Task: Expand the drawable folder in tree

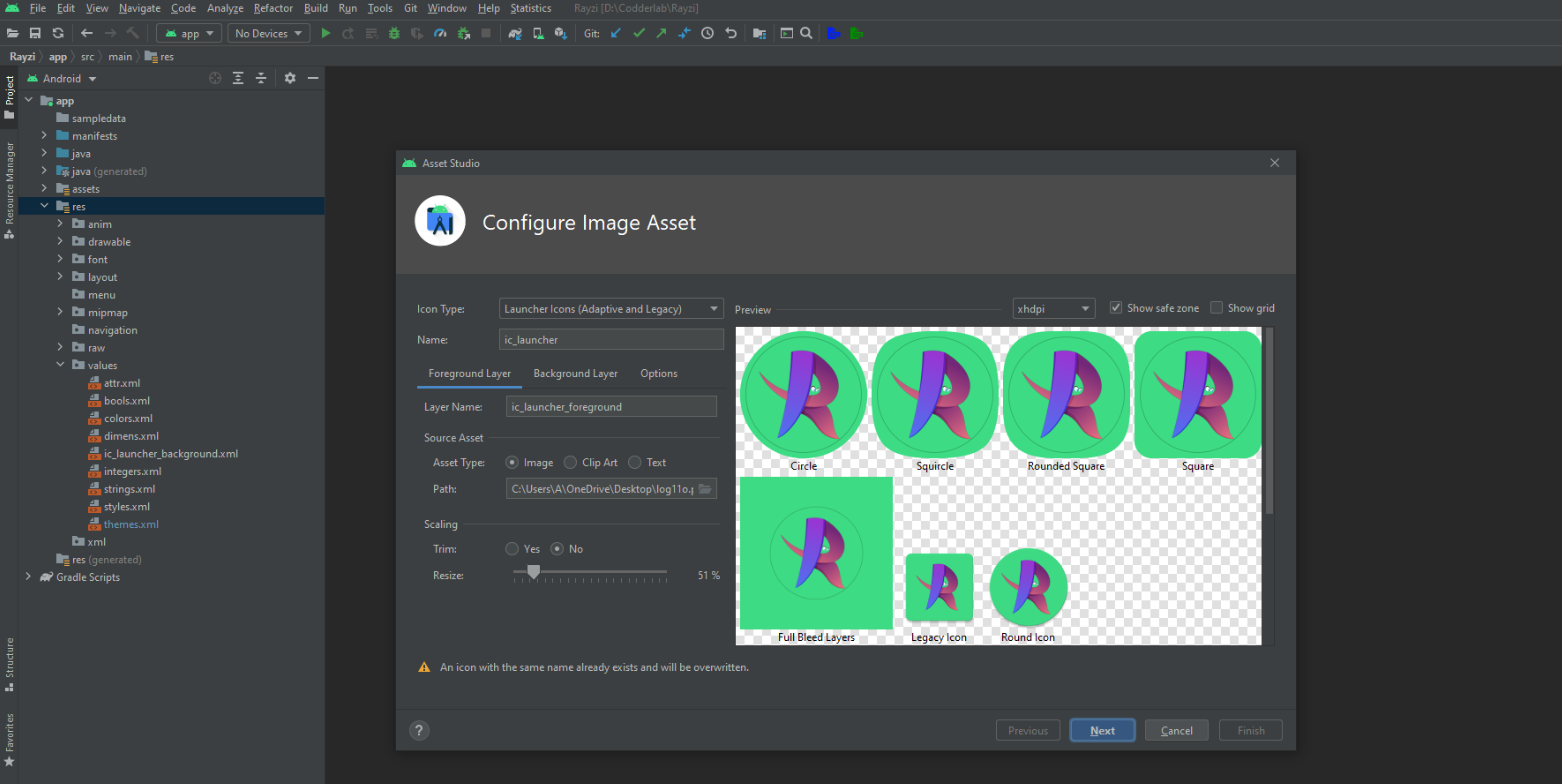Action: point(60,242)
